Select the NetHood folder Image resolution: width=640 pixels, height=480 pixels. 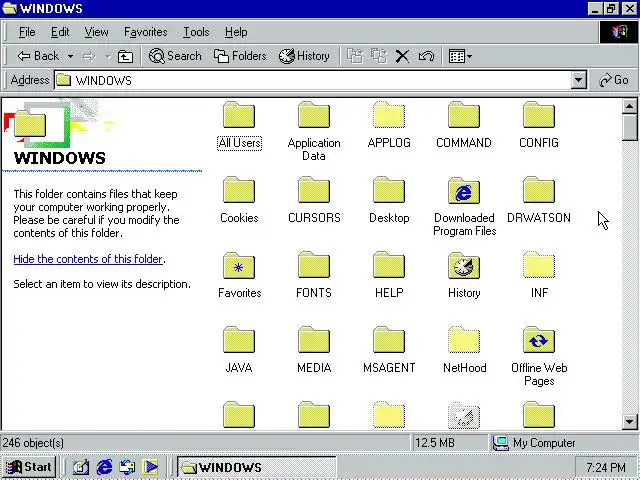point(464,350)
